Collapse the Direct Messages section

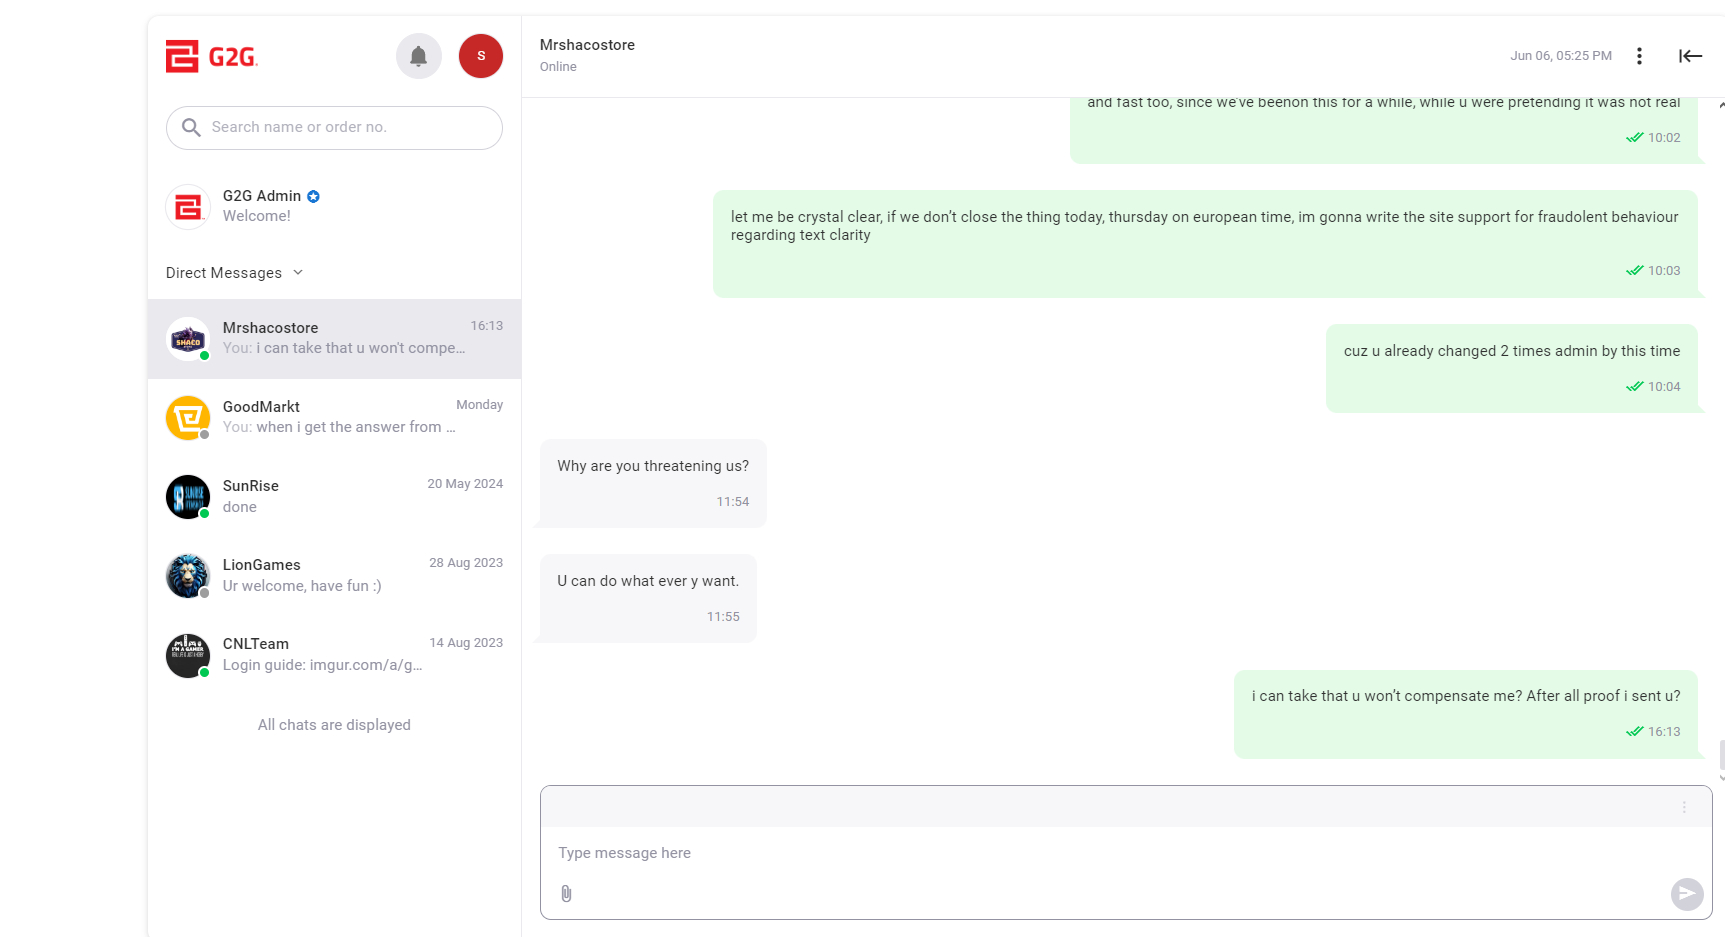(x=298, y=272)
